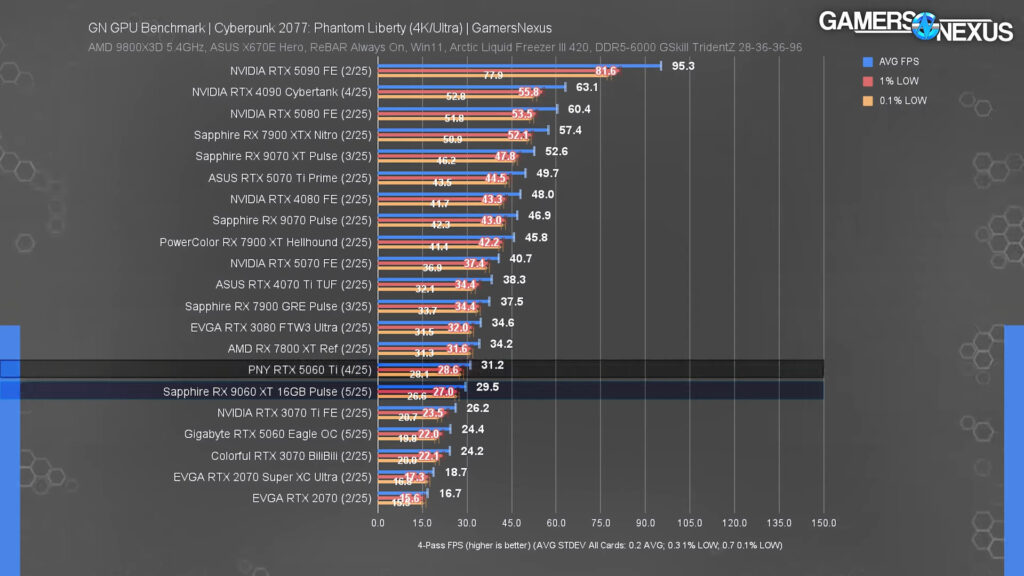Select the 'NVIDIA RTX 5070 FE (2/25)' label
The image size is (1024, 576).
[300, 263]
